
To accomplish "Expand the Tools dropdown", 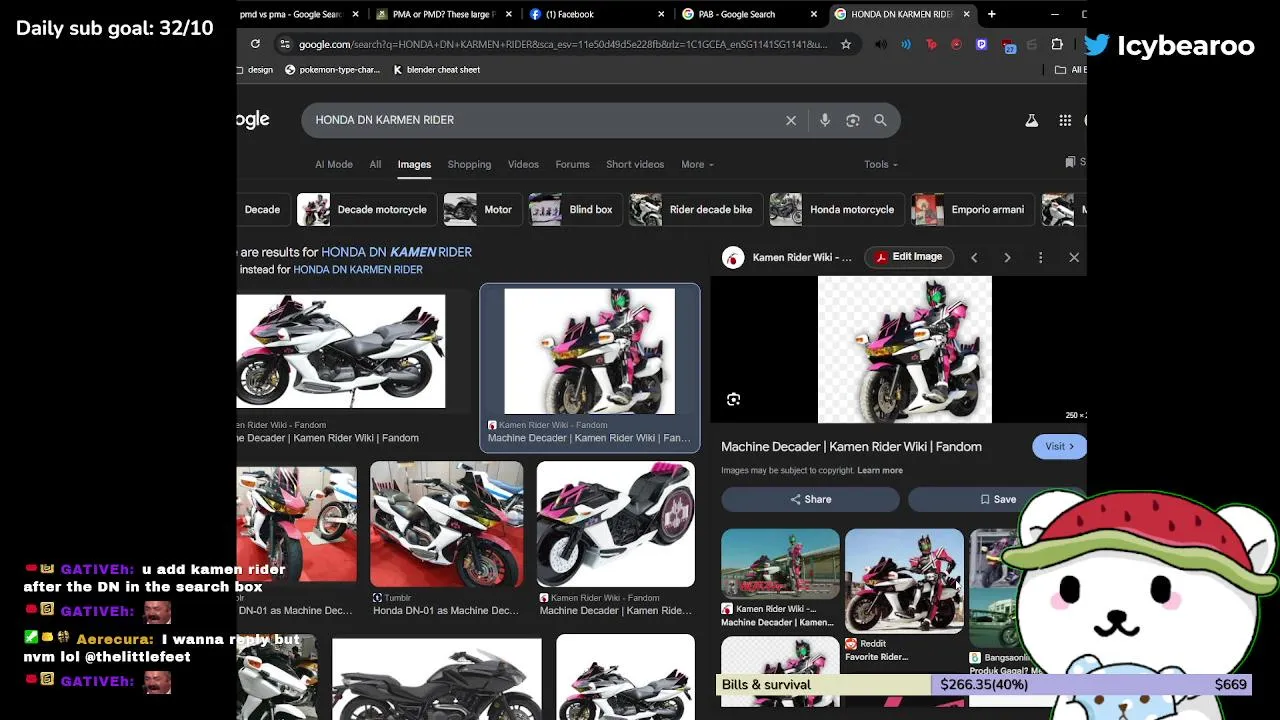I will [x=881, y=164].
